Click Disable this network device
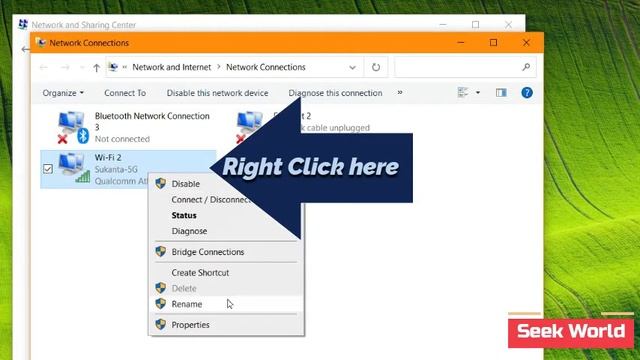 click(217, 93)
